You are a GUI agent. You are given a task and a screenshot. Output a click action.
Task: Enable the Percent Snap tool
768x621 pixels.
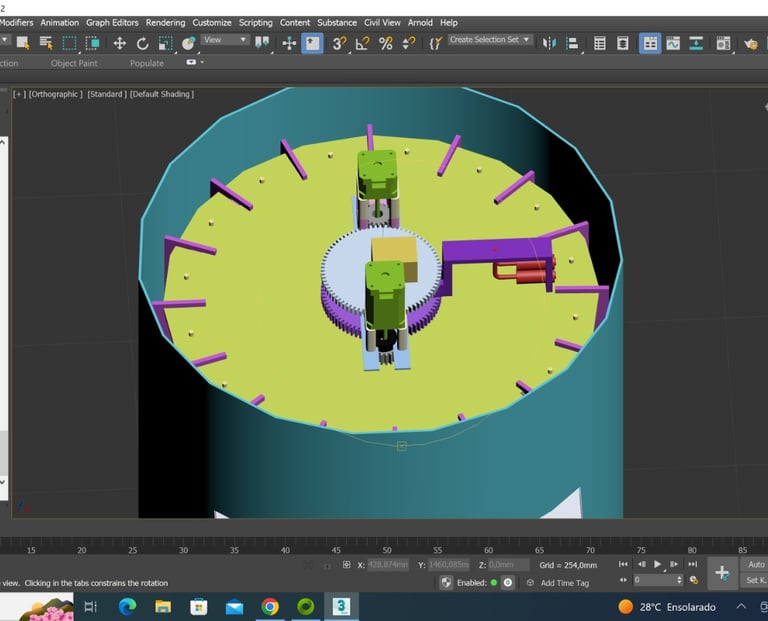(385, 43)
